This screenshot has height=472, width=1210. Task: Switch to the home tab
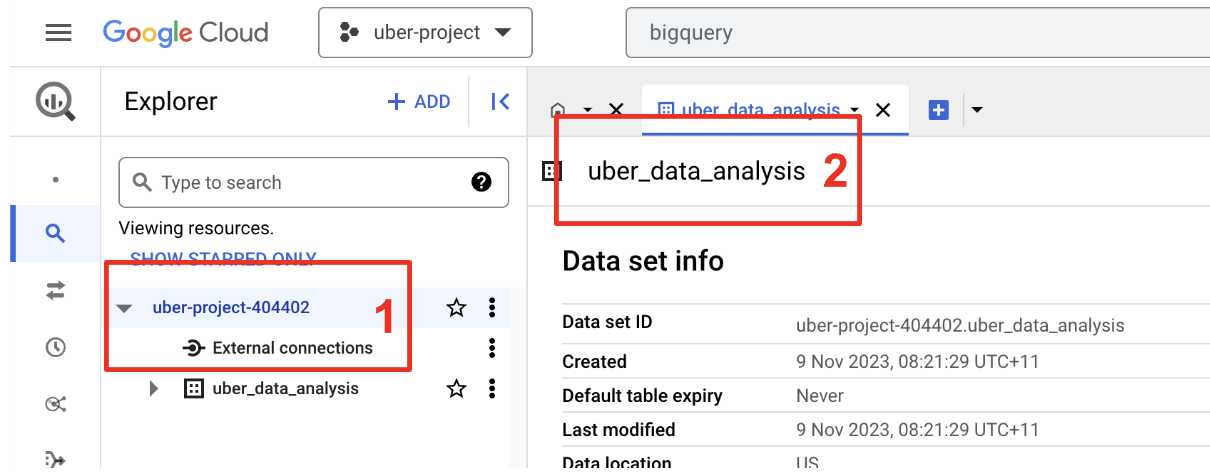coord(558,110)
